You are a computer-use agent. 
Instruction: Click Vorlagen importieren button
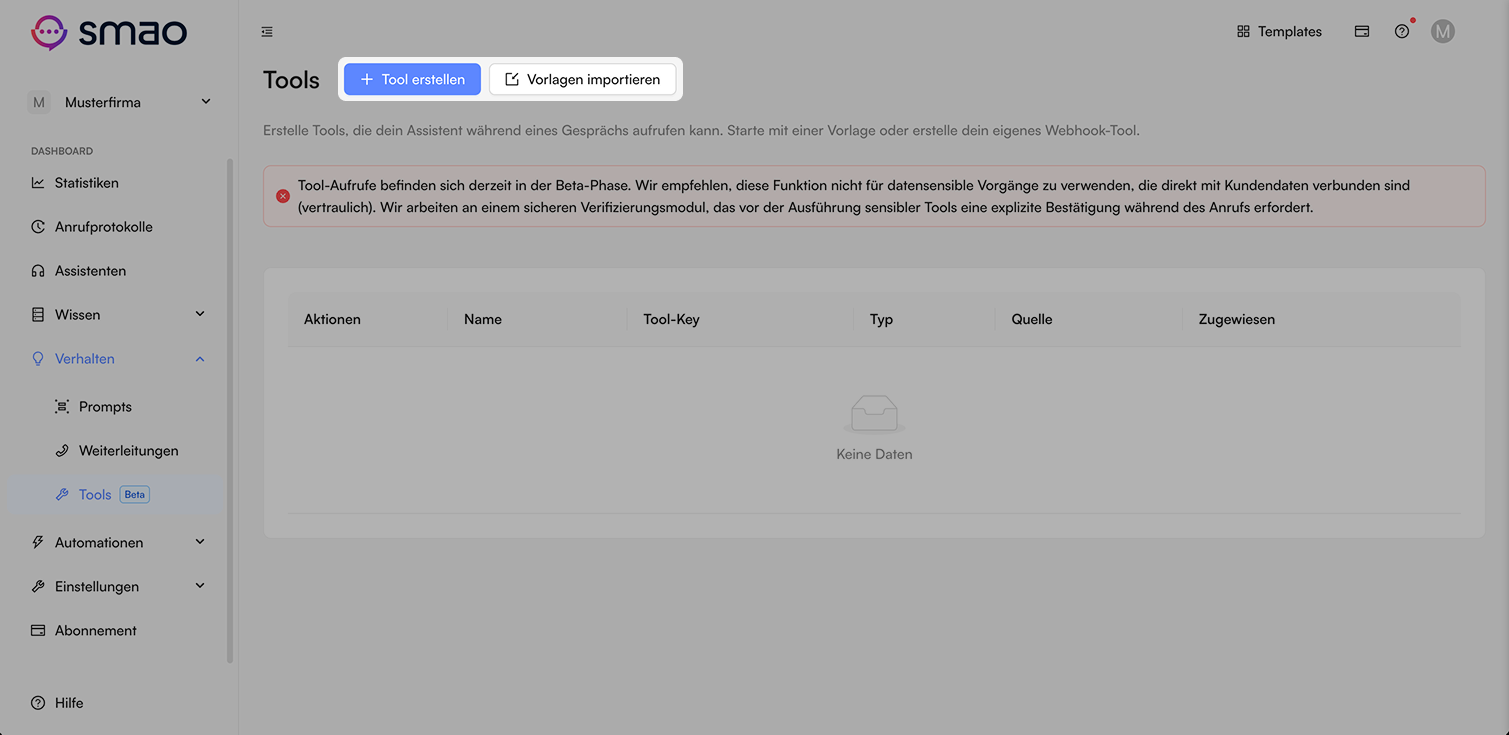click(x=582, y=79)
